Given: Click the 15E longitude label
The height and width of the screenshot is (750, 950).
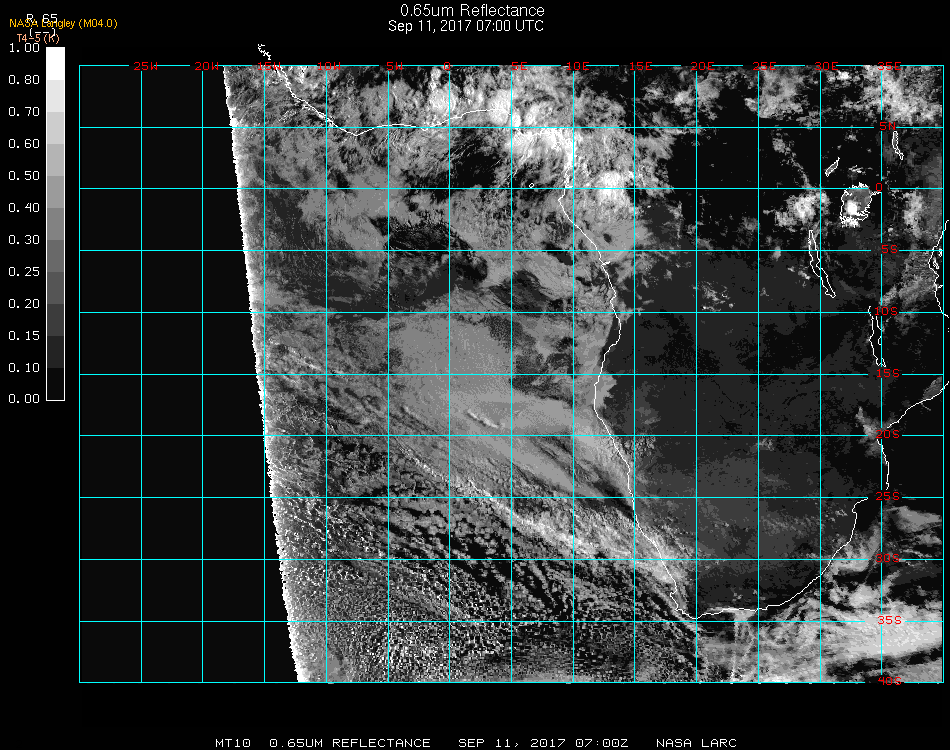Looking at the screenshot, I should click(640, 66).
